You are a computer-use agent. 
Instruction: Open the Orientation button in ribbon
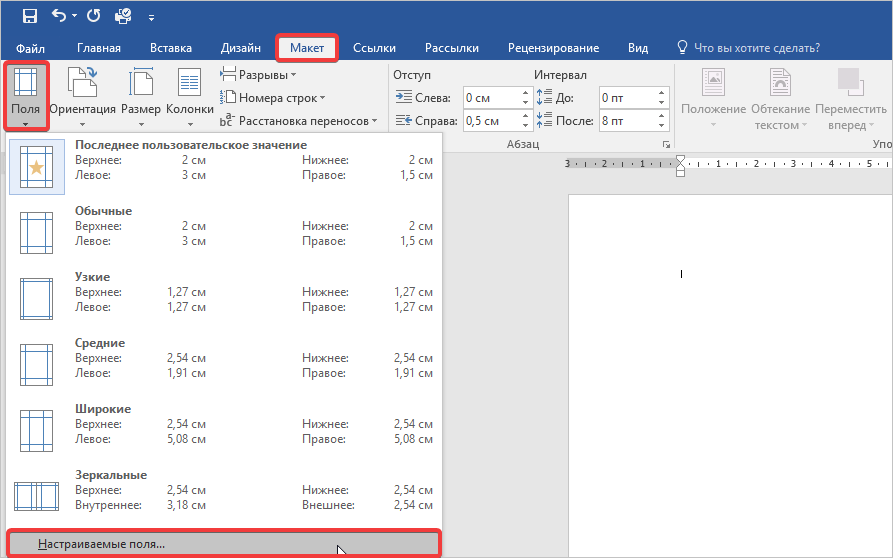click(x=82, y=95)
